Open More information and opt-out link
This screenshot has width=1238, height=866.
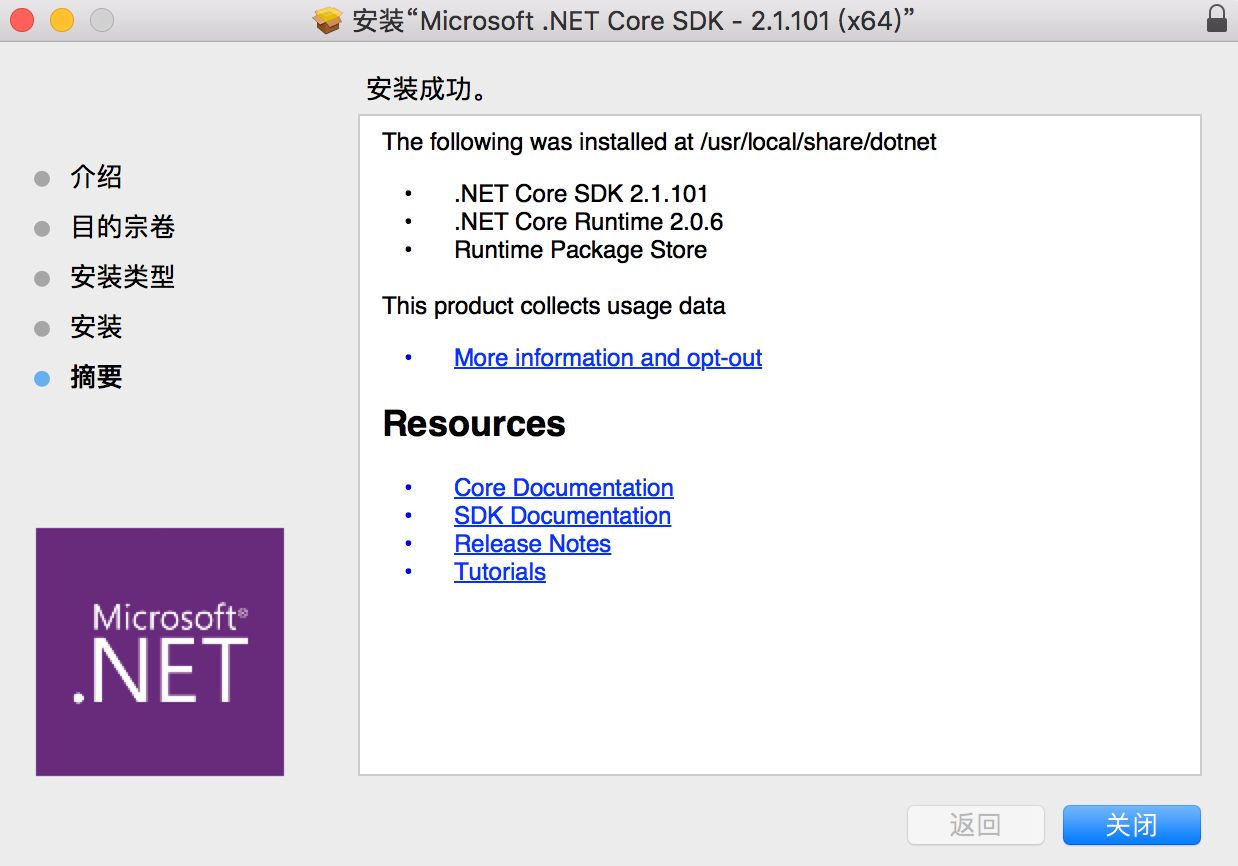(x=608, y=358)
